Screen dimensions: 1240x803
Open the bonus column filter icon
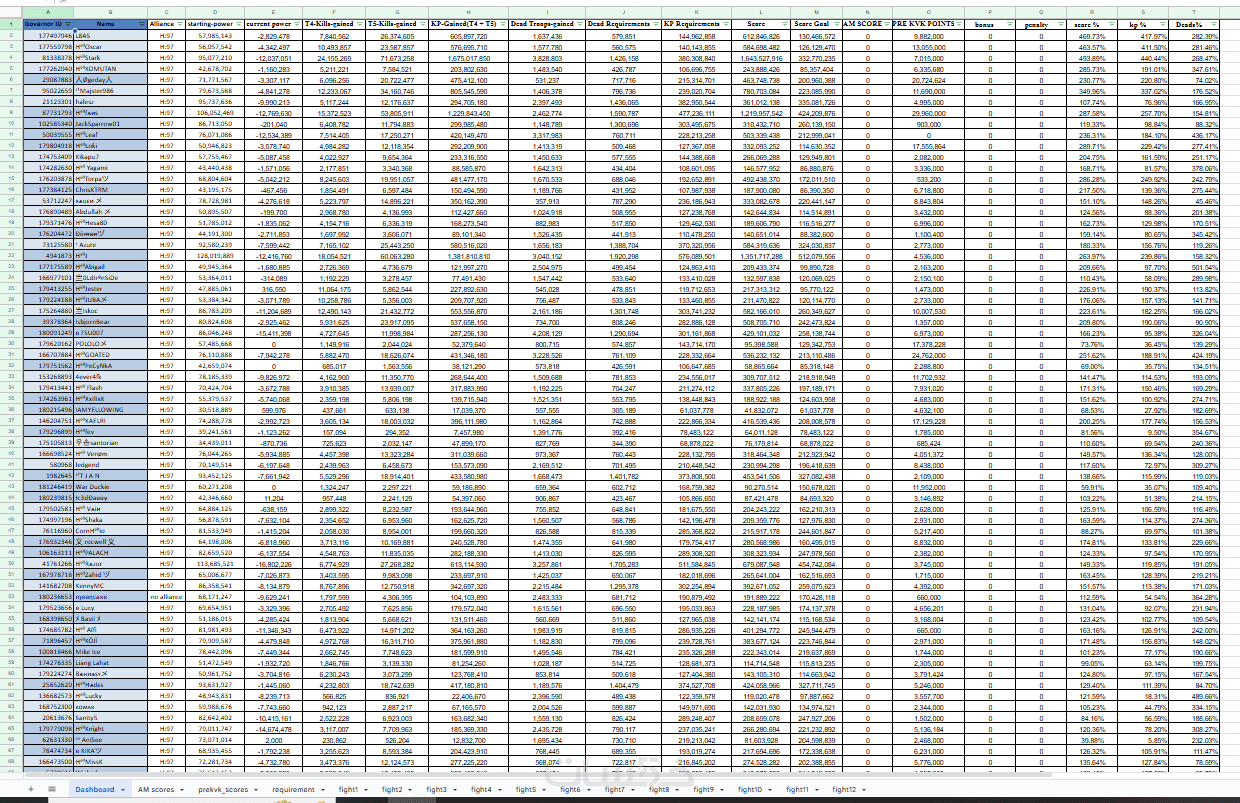(1010, 24)
